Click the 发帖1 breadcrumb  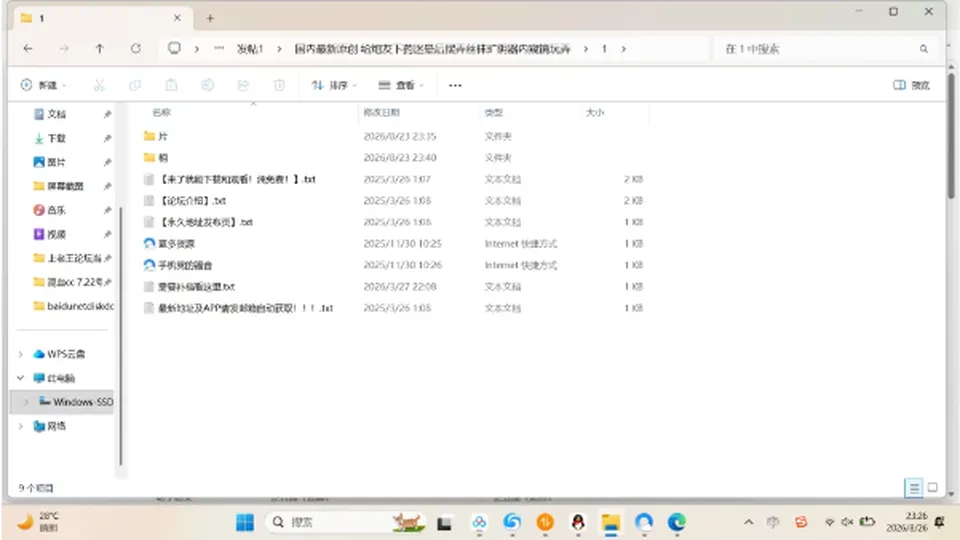[250, 49]
